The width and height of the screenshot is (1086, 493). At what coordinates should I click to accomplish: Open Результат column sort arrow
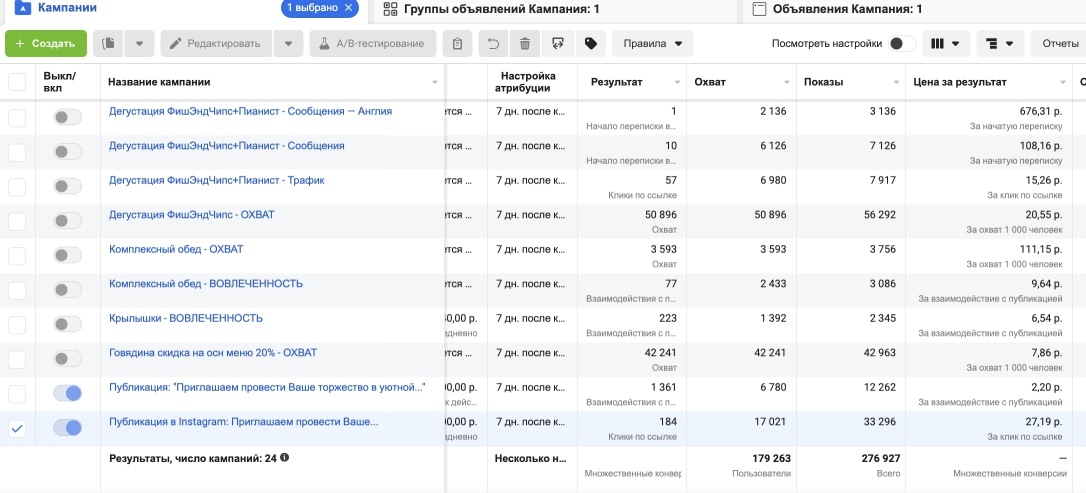pos(677,82)
